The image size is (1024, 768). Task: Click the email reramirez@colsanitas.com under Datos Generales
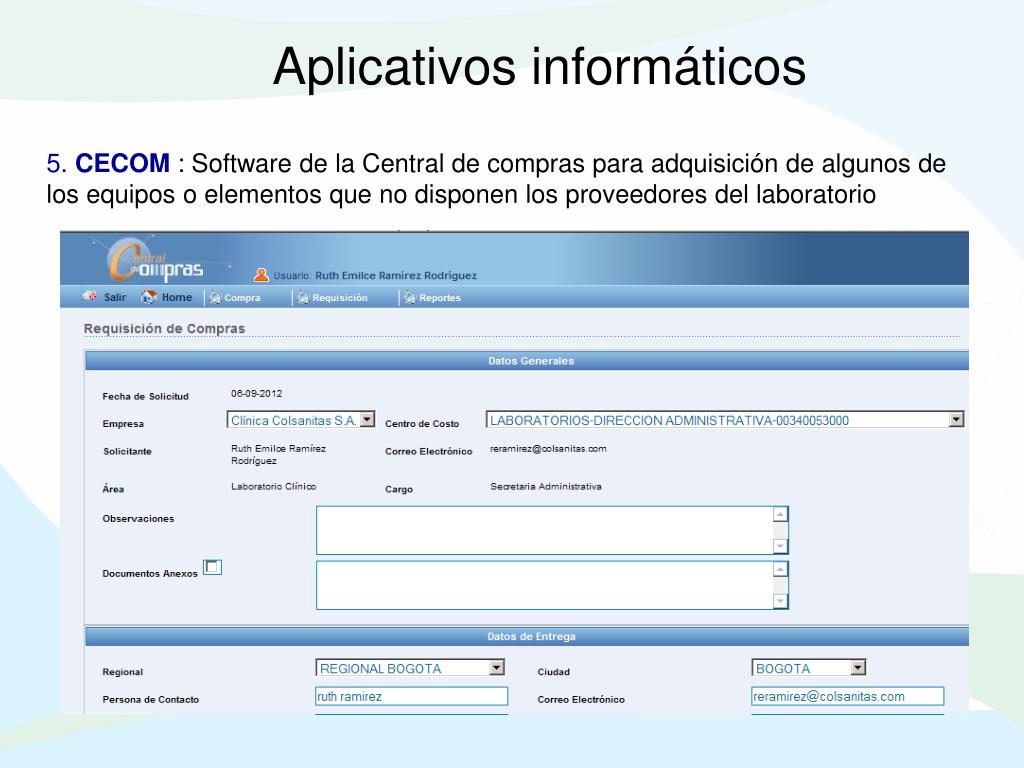coord(548,449)
